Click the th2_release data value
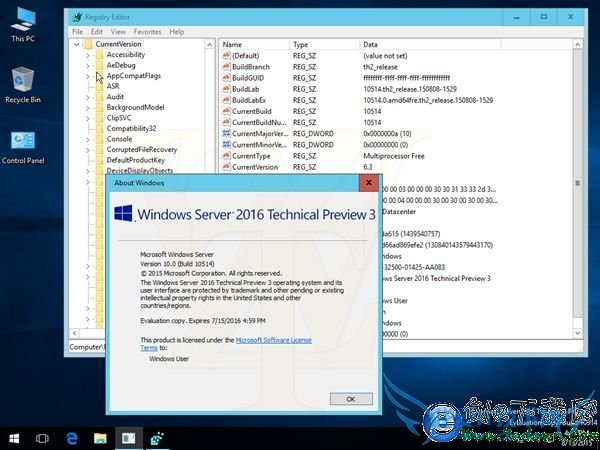Viewport: 600px width, 450px height. pos(380,67)
